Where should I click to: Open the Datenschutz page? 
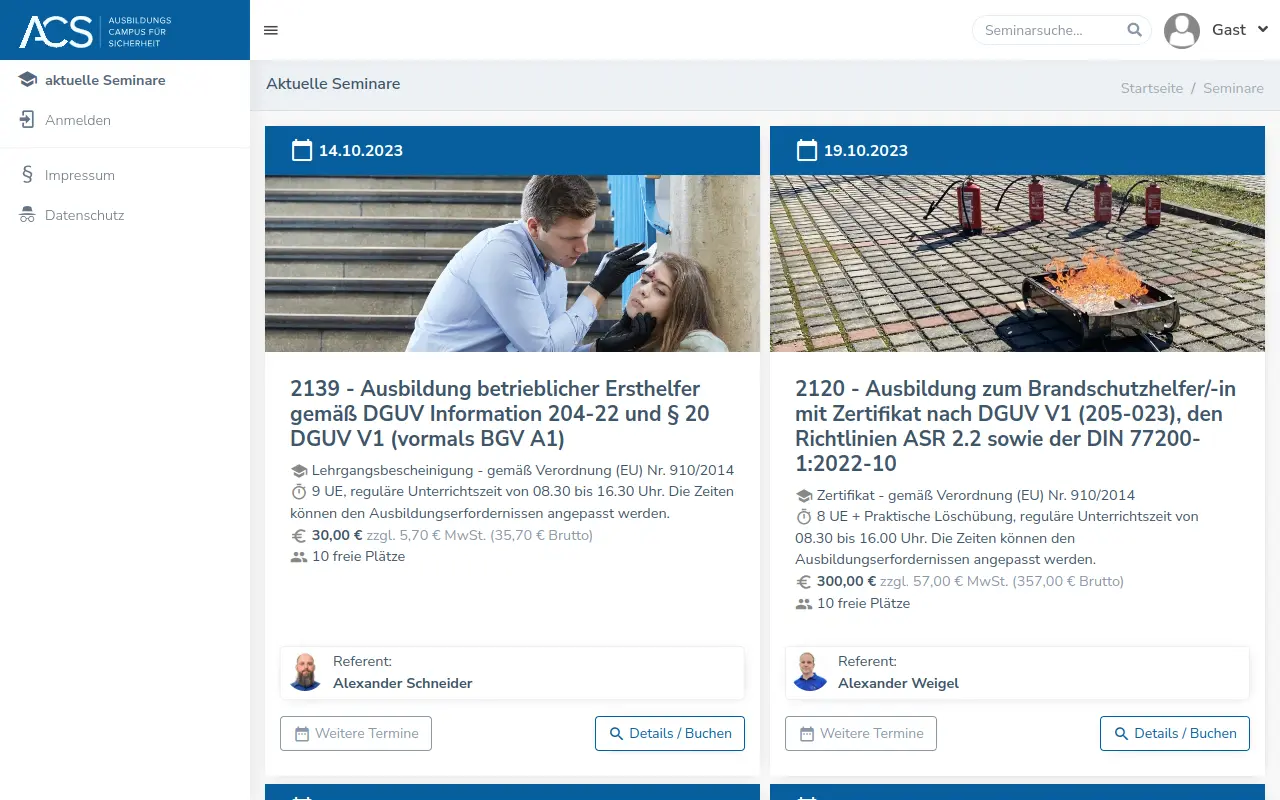point(85,215)
